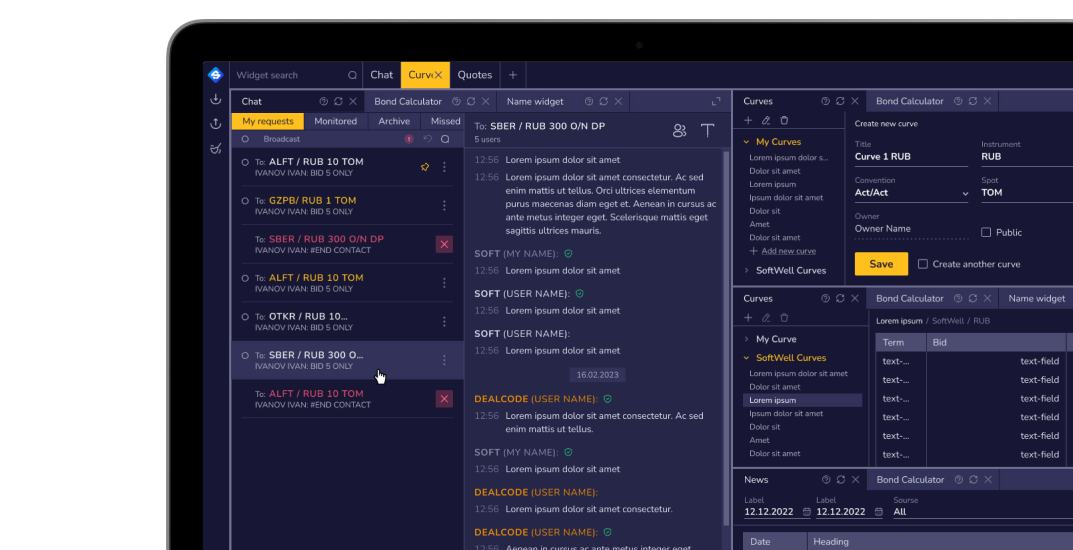This screenshot has height=550, width=1073.
Task: Click the download icon in left sidebar
Action: point(215,99)
